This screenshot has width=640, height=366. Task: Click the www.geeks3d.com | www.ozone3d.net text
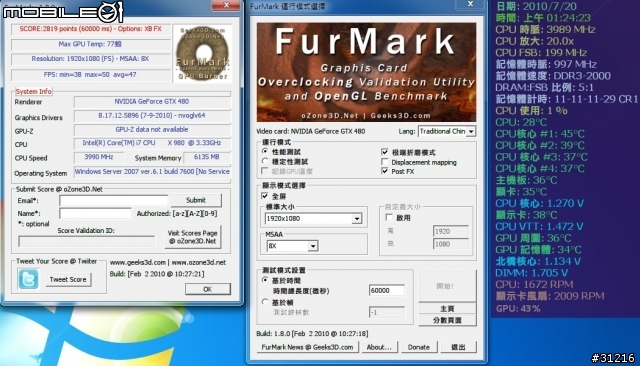(168, 262)
